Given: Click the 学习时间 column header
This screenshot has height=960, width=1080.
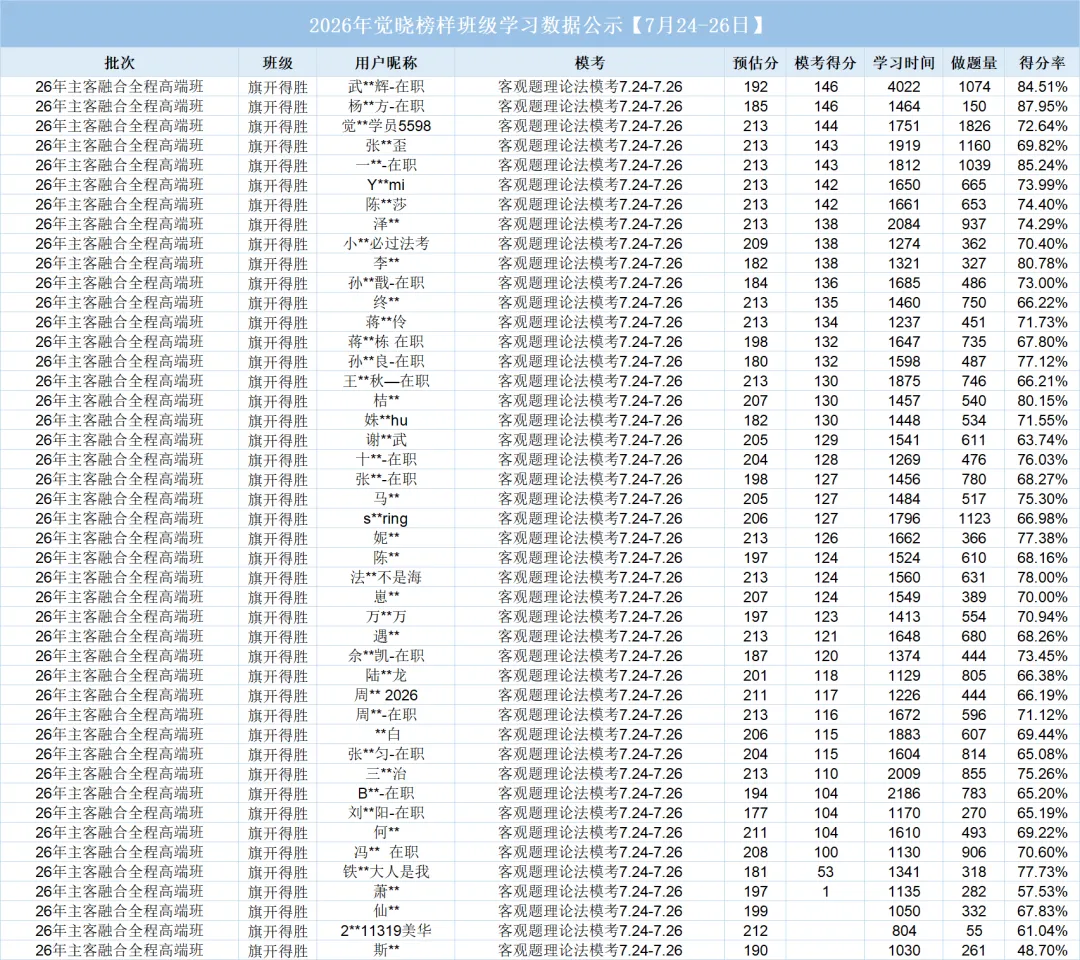Looking at the screenshot, I should (x=904, y=63).
